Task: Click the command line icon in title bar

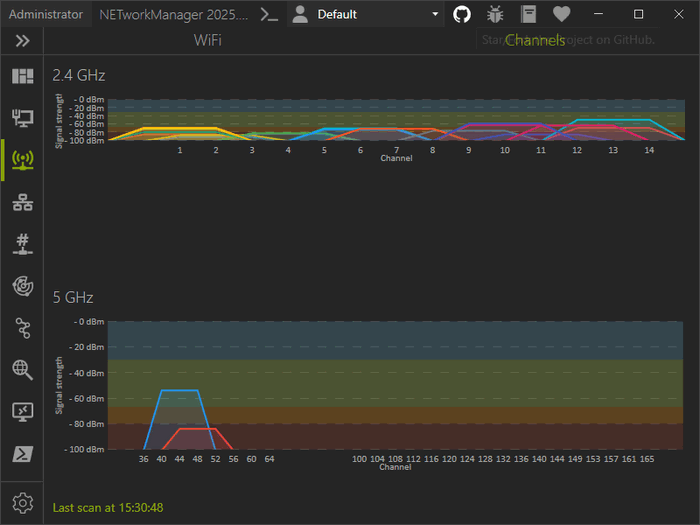Action: point(268,14)
